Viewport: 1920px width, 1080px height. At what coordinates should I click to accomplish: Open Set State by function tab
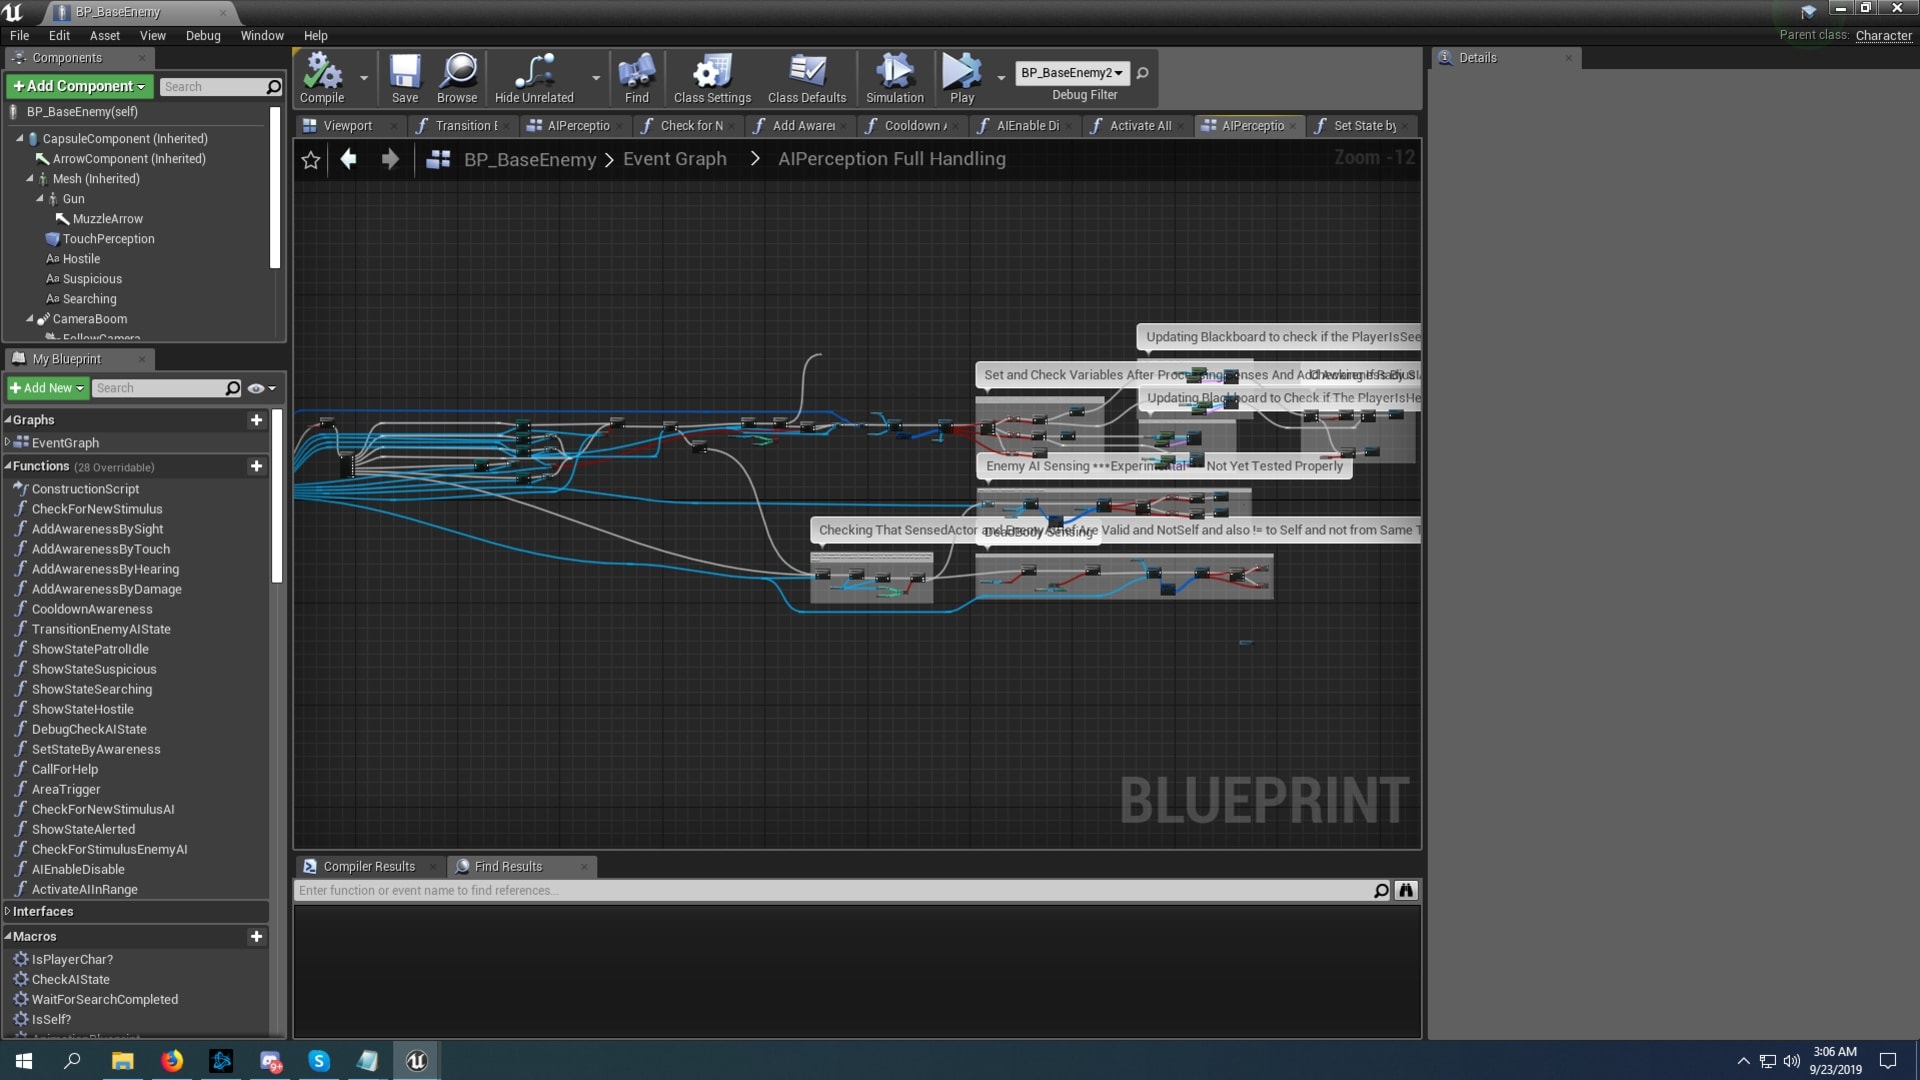point(1363,126)
